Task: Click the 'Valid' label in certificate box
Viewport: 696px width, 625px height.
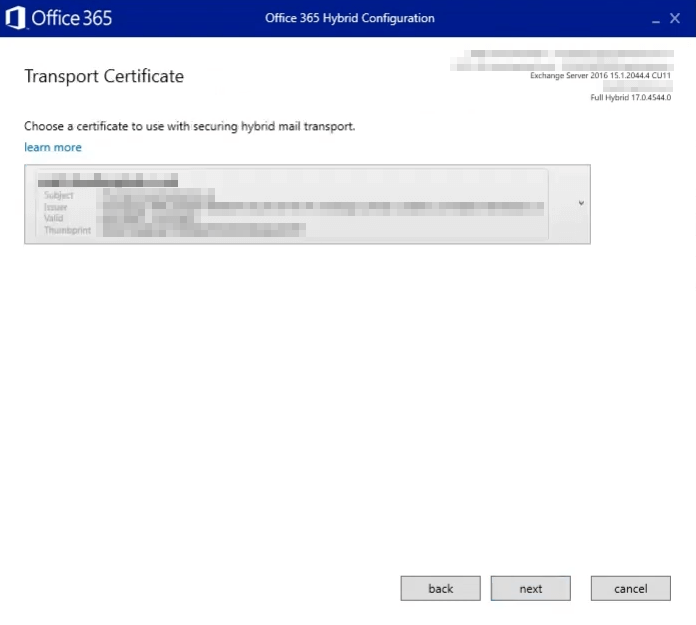Action: (x=53, y=218)
